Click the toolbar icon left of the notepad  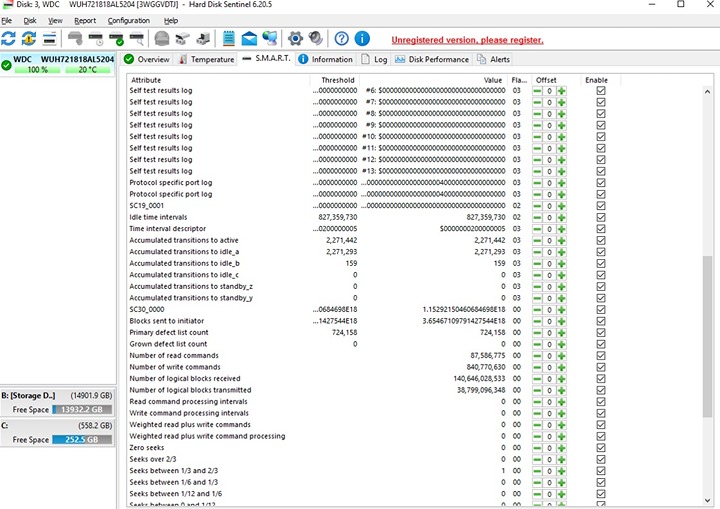203,39
